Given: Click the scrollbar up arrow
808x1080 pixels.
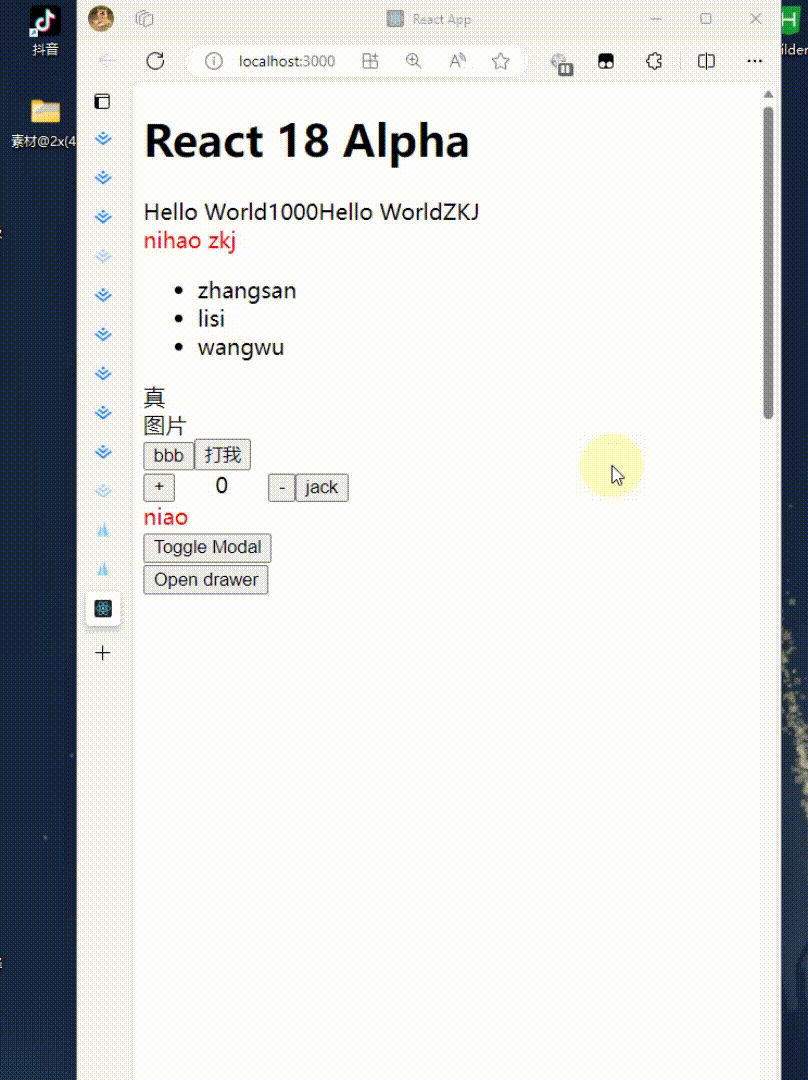Looking at the screenshot, I should coord(768,94).
